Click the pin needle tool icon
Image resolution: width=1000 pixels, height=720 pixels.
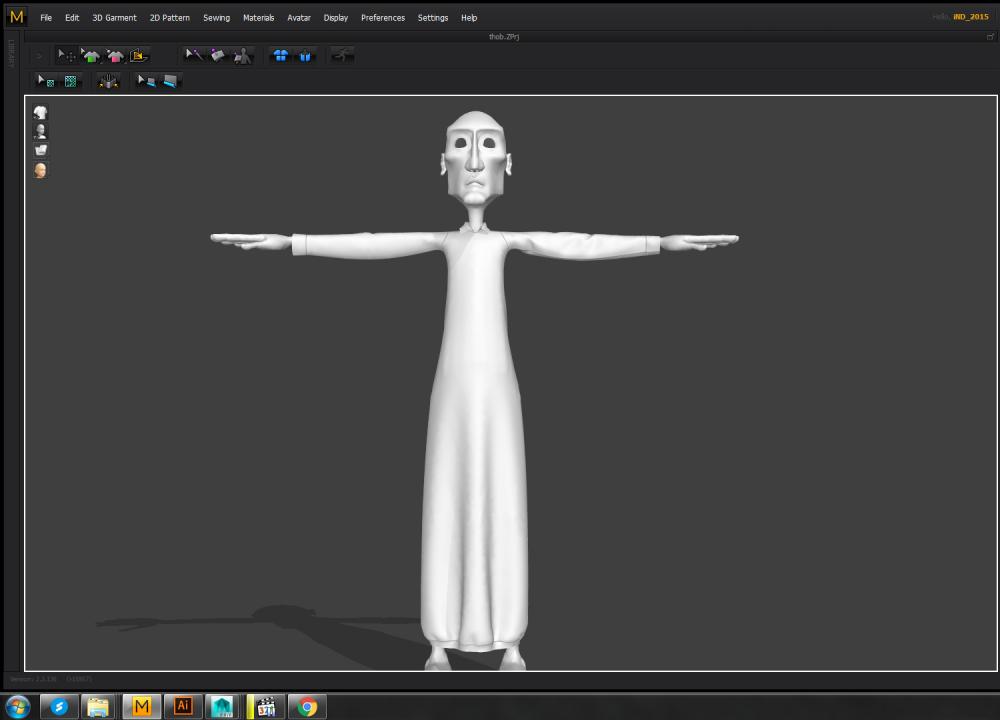[x=194, y=55]
